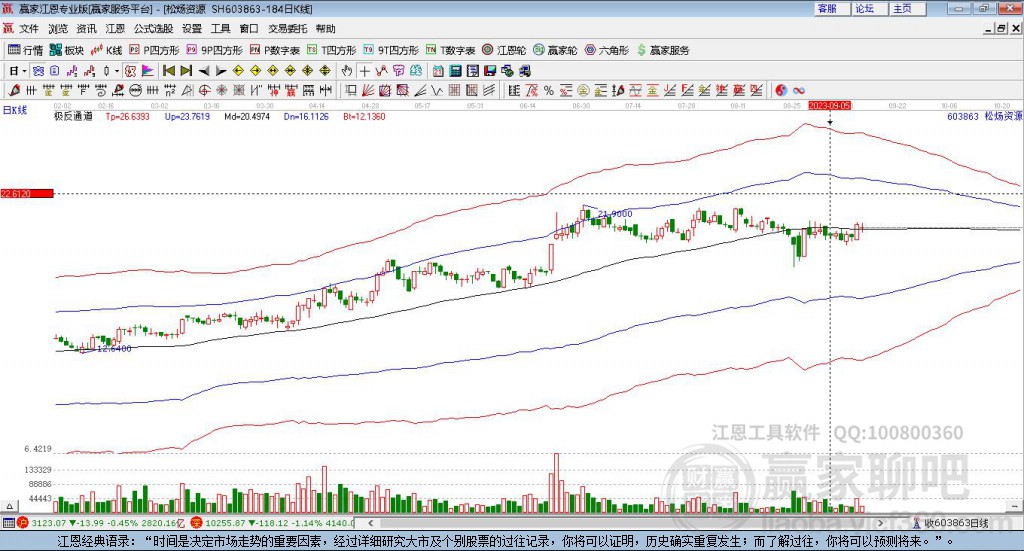Jump to last bar with skip-forward icon
1024x551 pixels.
point(186,71)
